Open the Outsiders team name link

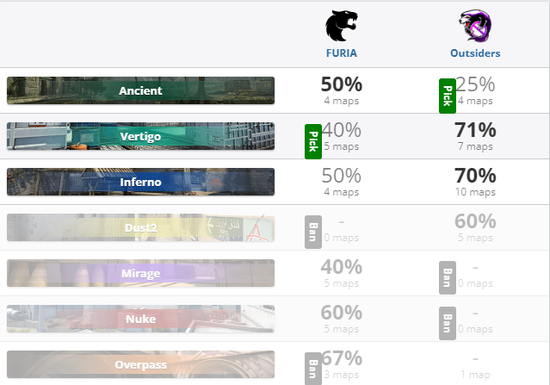tap(475, 53)
